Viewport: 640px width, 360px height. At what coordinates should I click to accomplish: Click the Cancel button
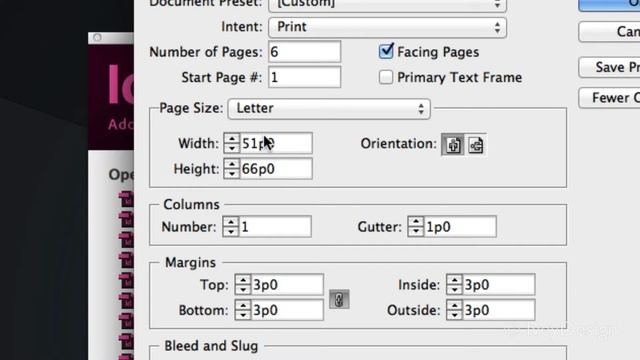tap(609, 32)
